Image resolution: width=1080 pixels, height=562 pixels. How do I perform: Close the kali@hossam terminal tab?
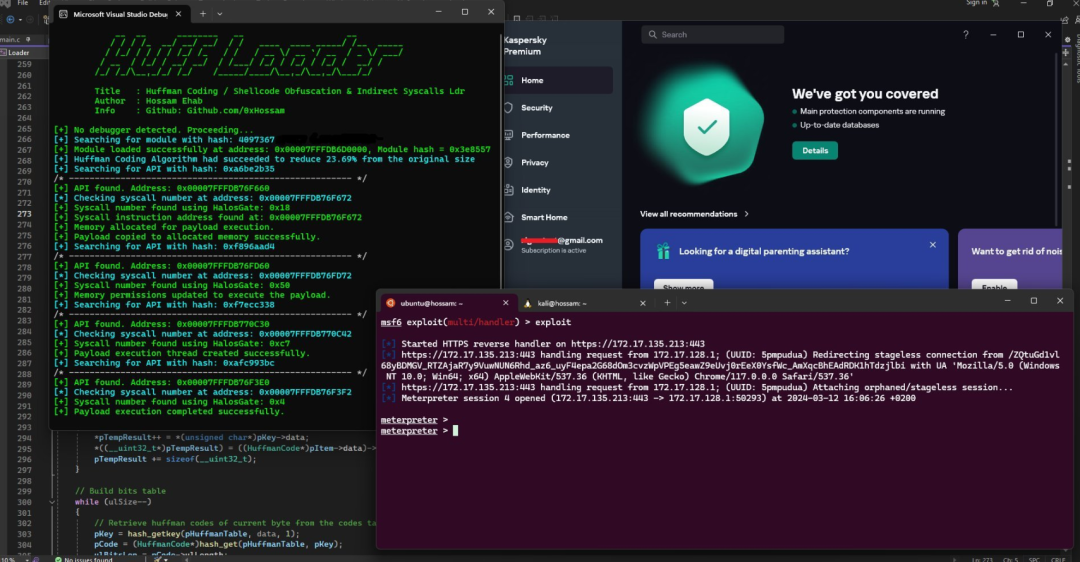tap(643, 303)
